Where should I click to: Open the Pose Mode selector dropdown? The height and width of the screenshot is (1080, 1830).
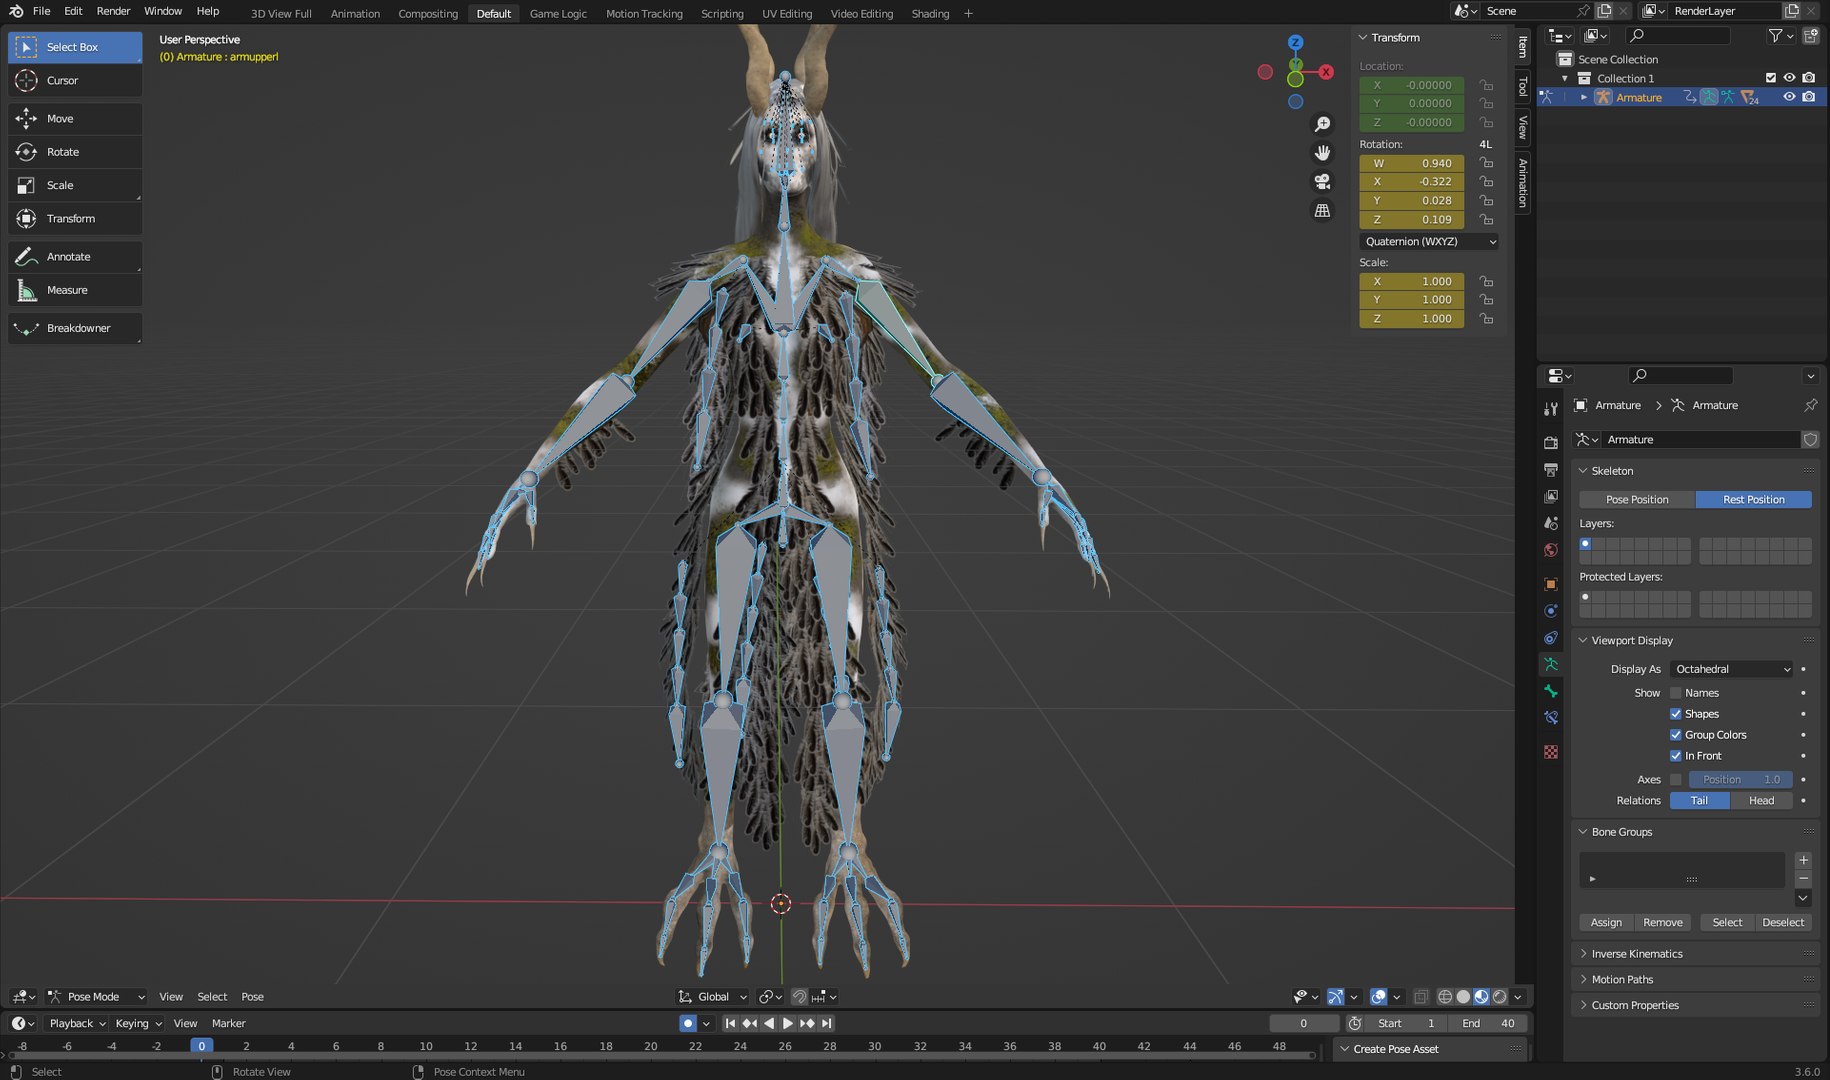[97, 997]
